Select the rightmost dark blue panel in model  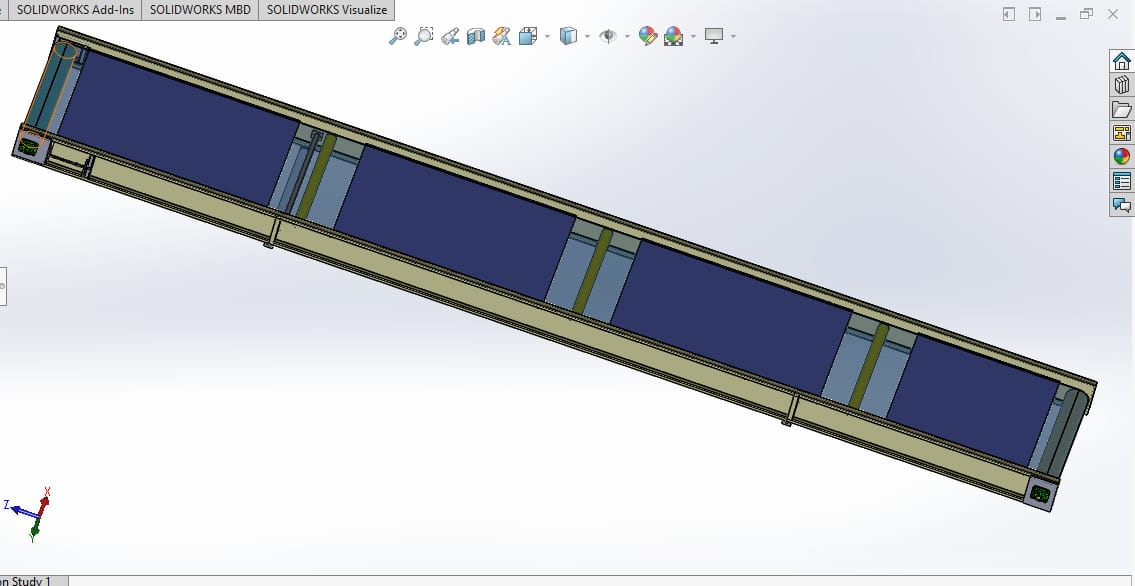tap(971, 401)
